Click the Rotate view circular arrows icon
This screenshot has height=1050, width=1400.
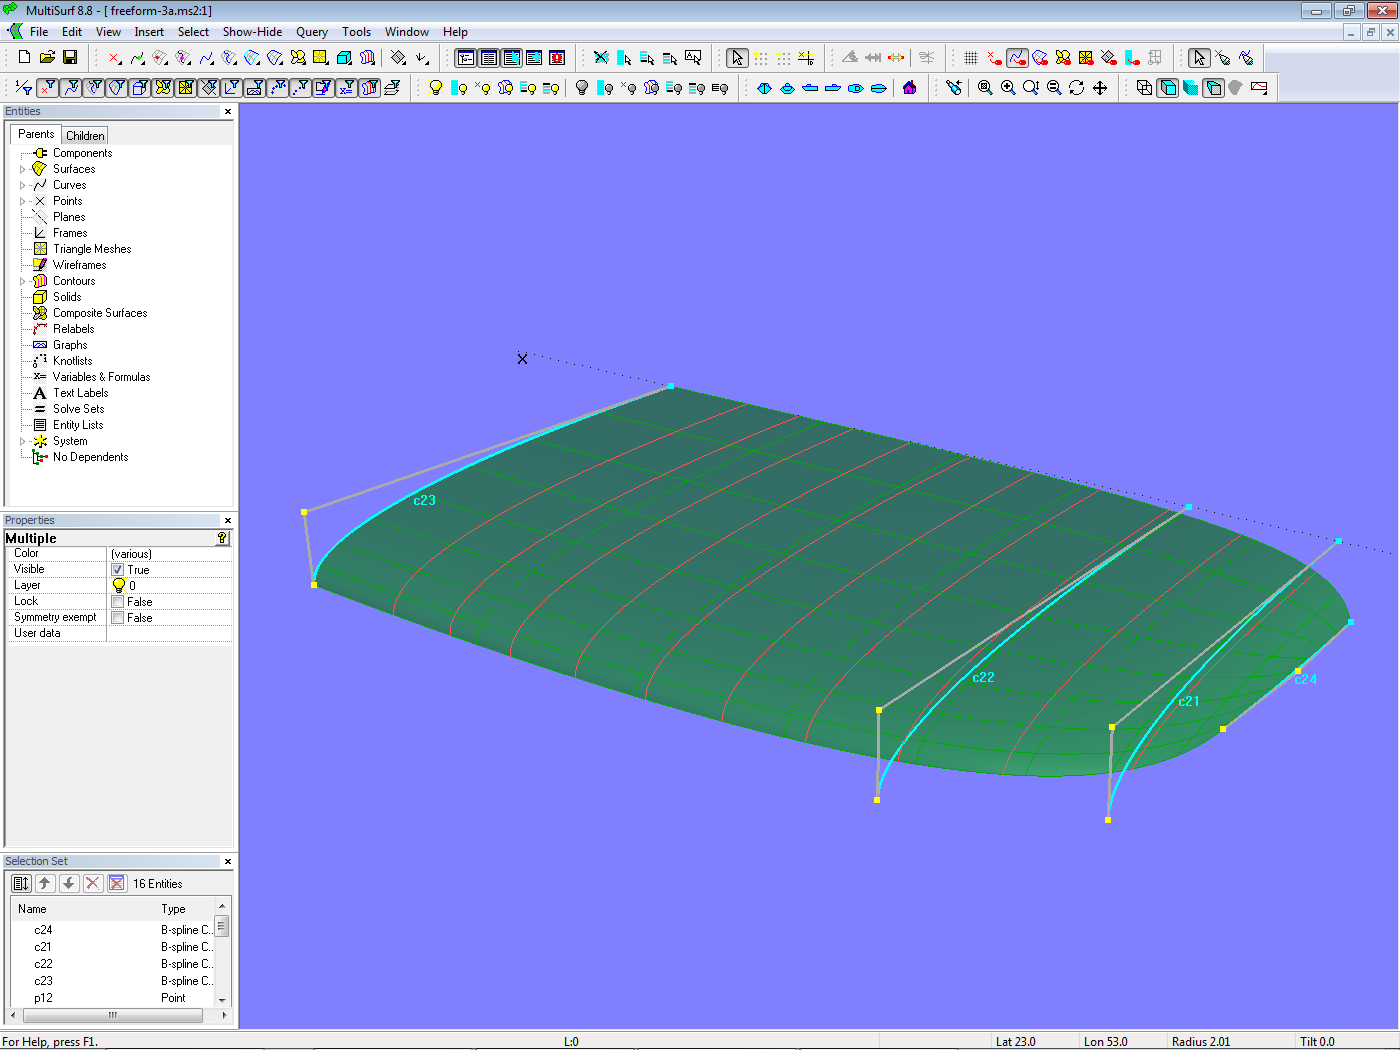[x=1077, y=88]
